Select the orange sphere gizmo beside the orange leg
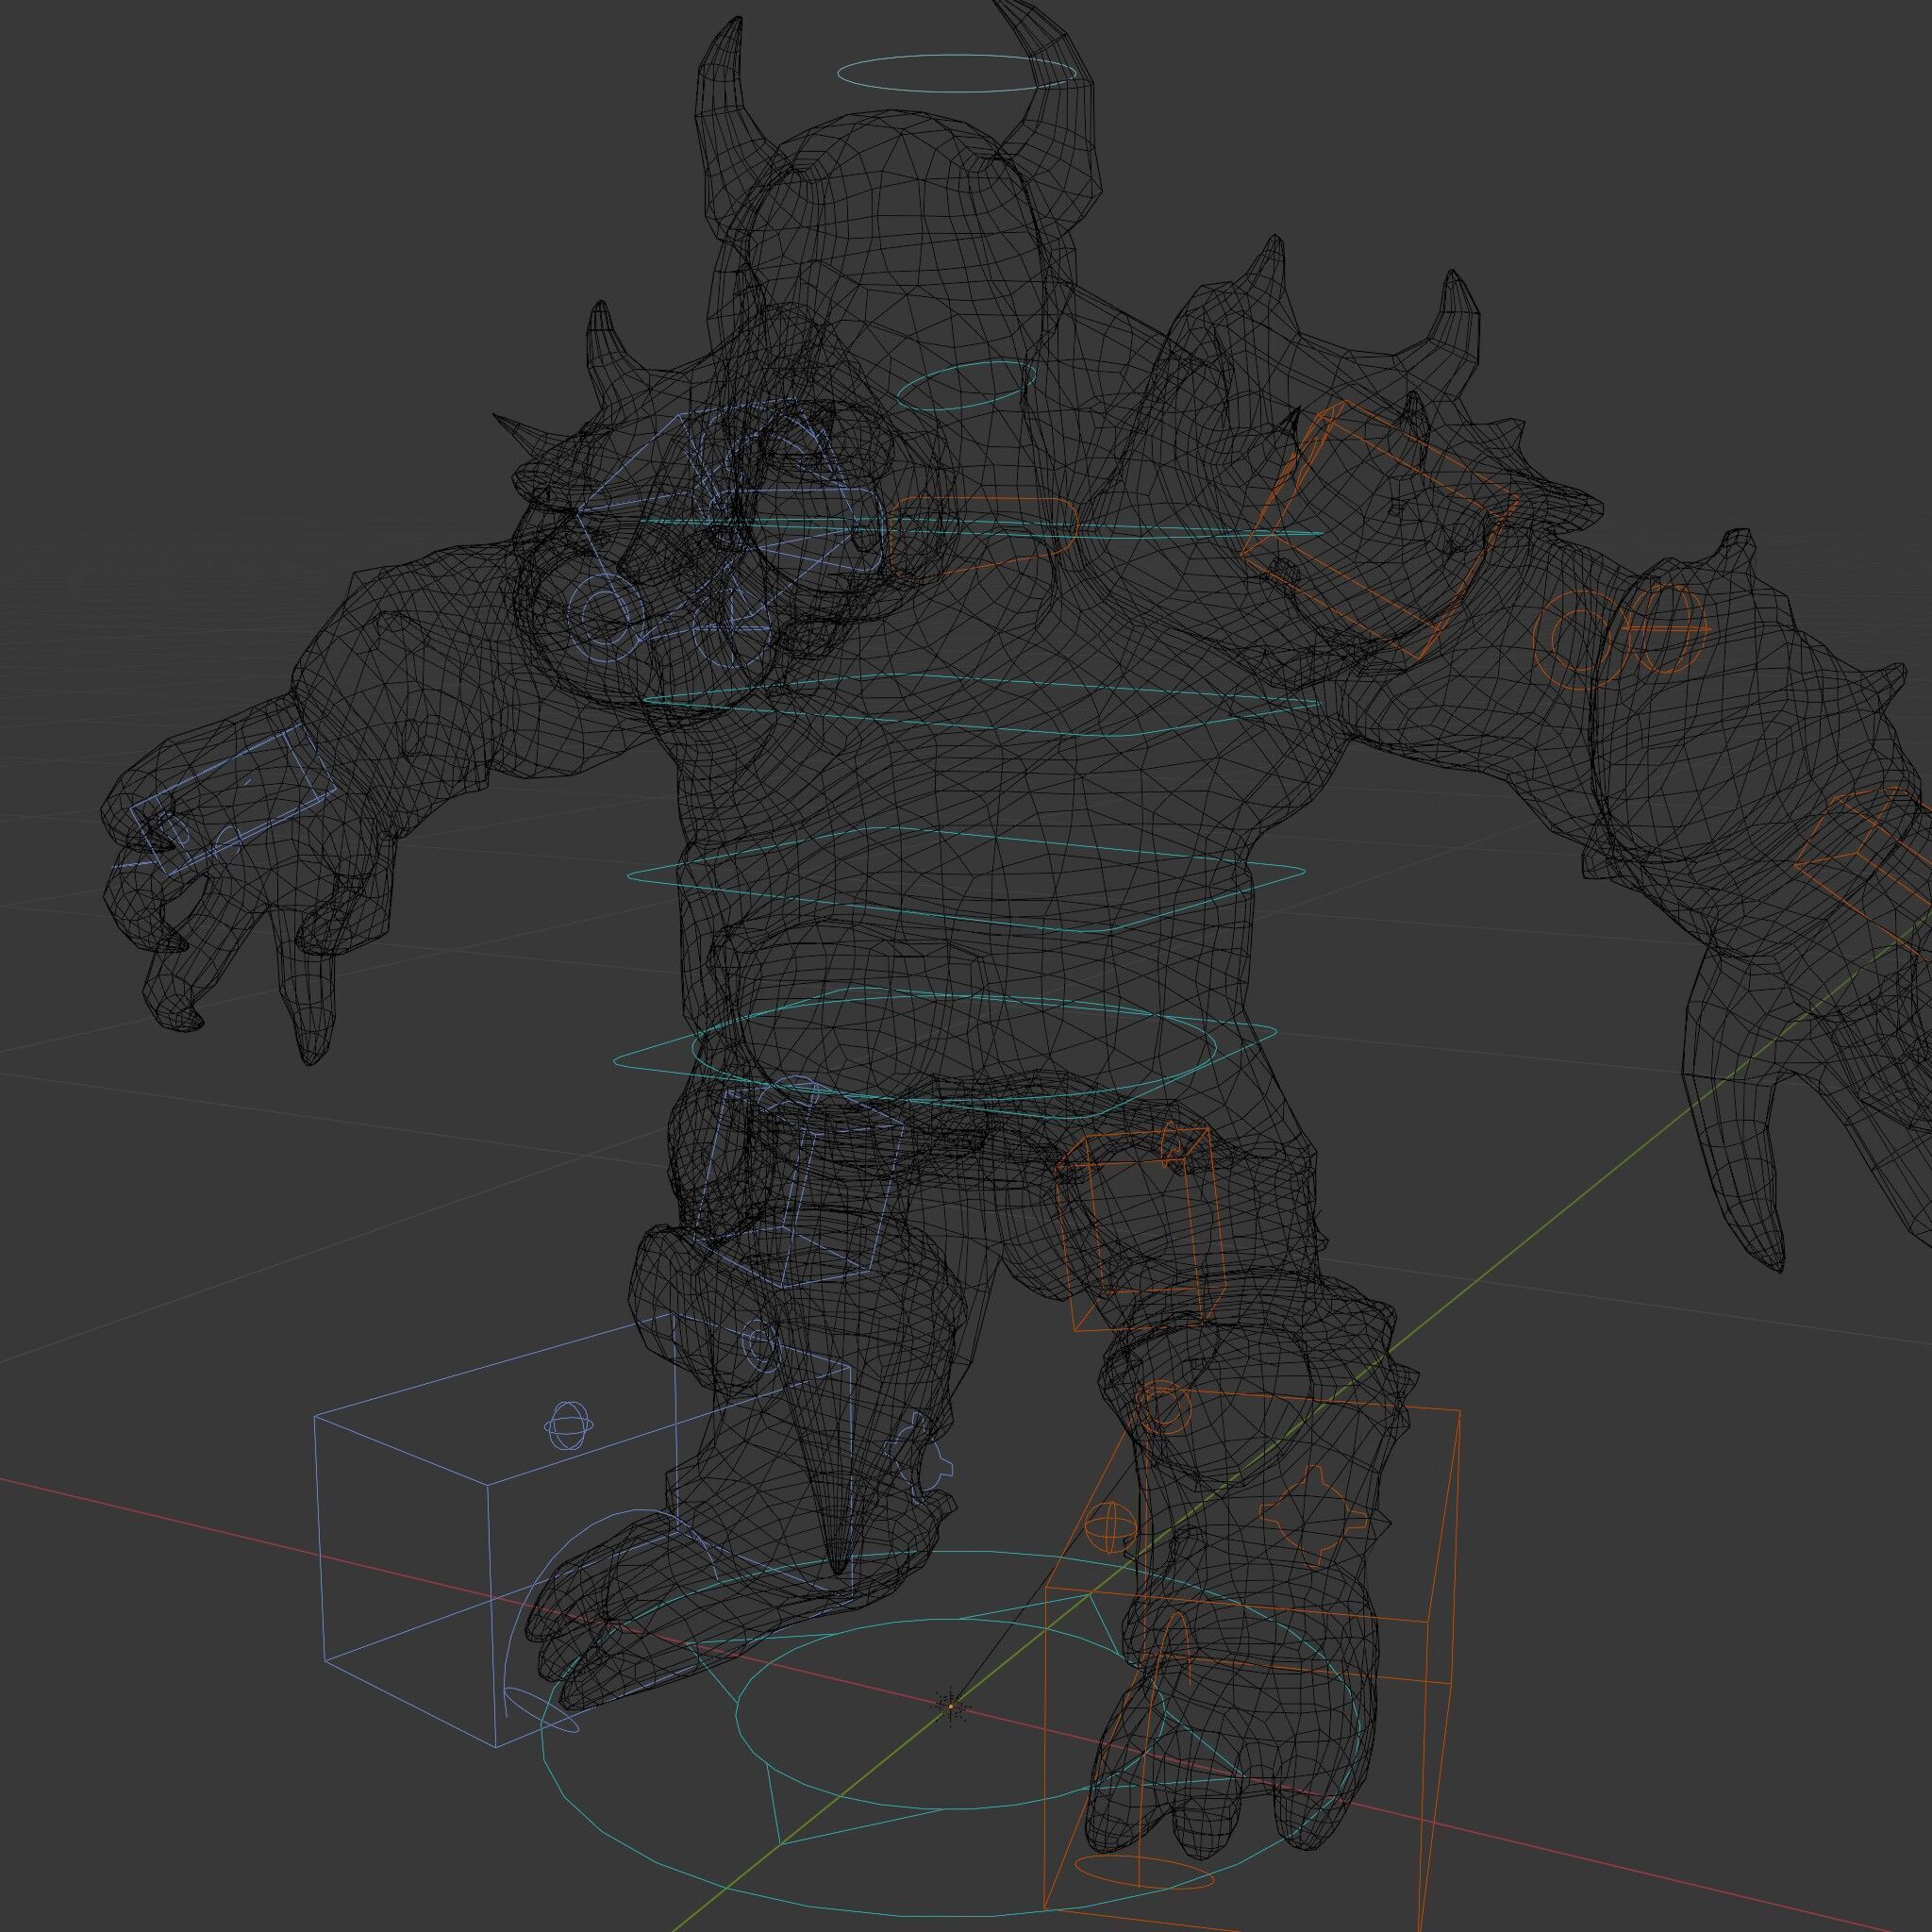The height and width of the screenshot is (1932, 1932). [1110, 1527]
